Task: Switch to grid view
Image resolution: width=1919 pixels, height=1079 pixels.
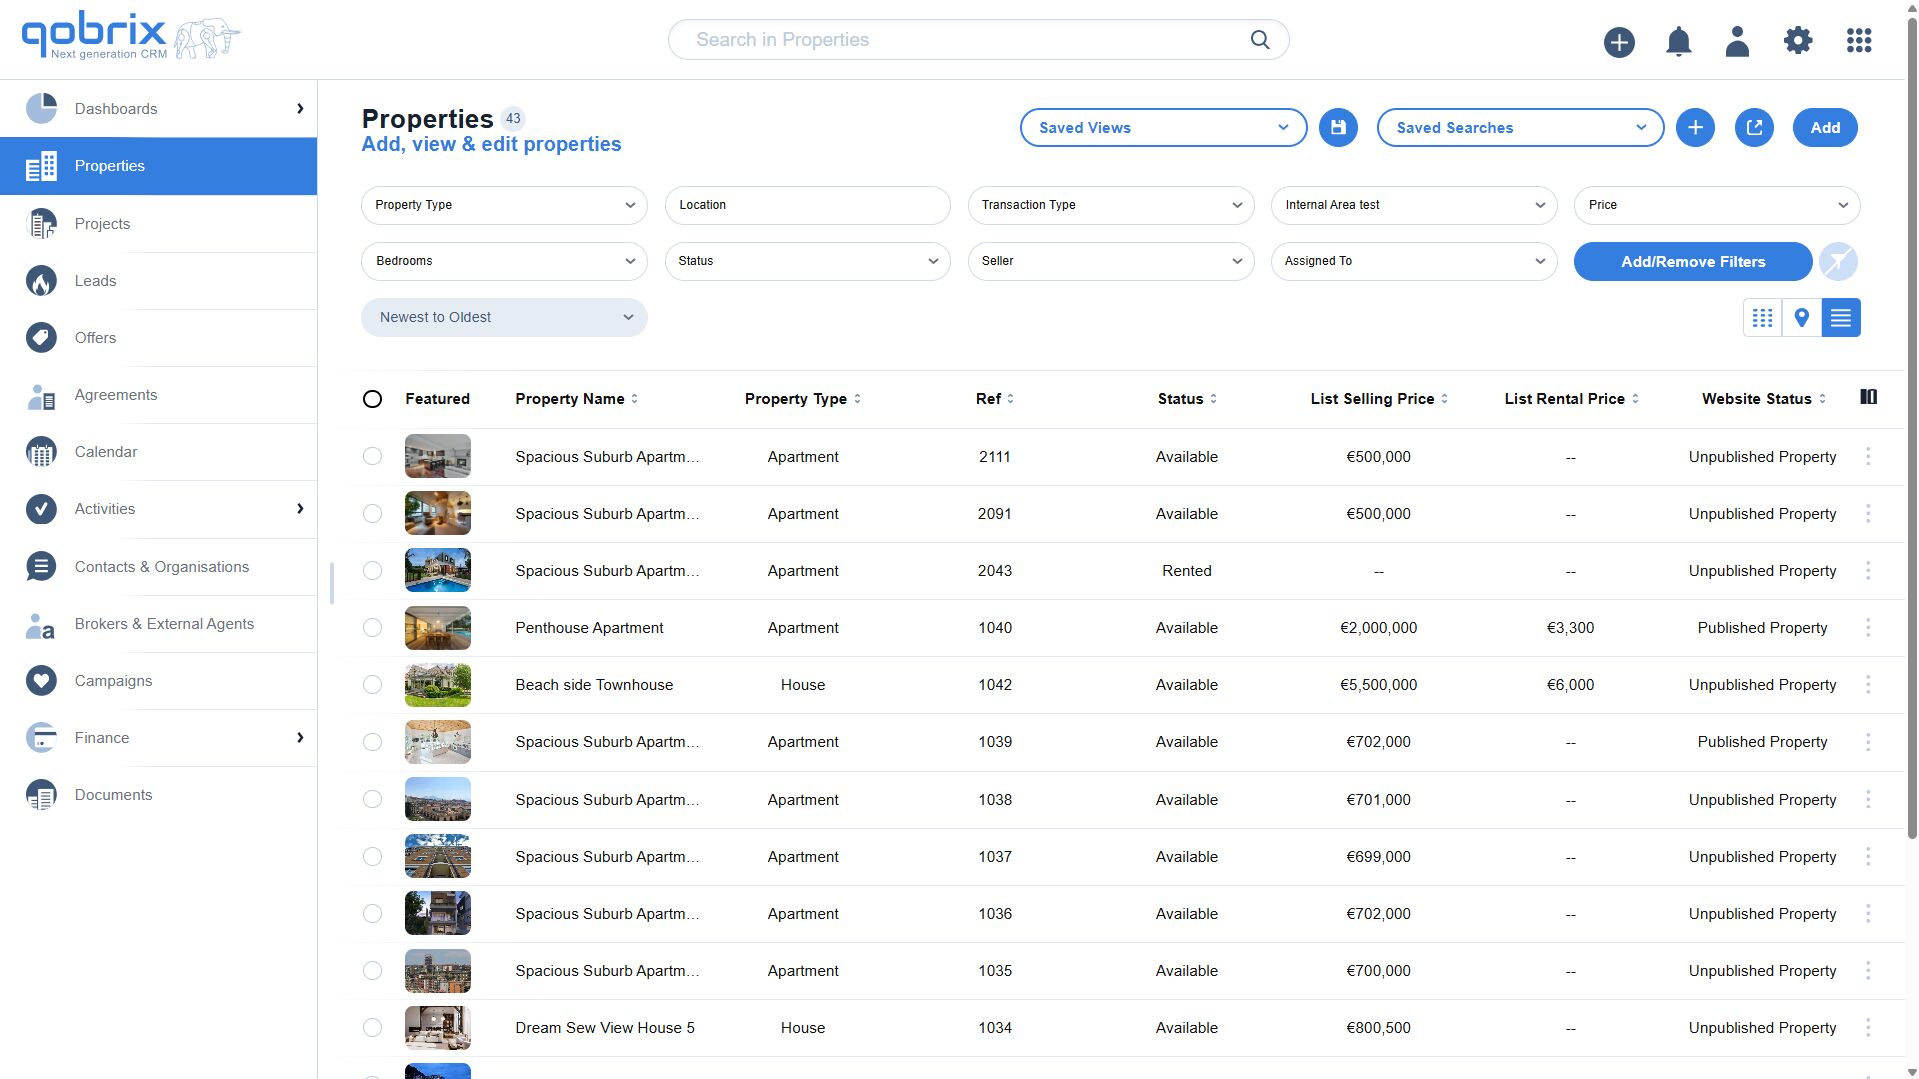Action: click(1762, 318)
